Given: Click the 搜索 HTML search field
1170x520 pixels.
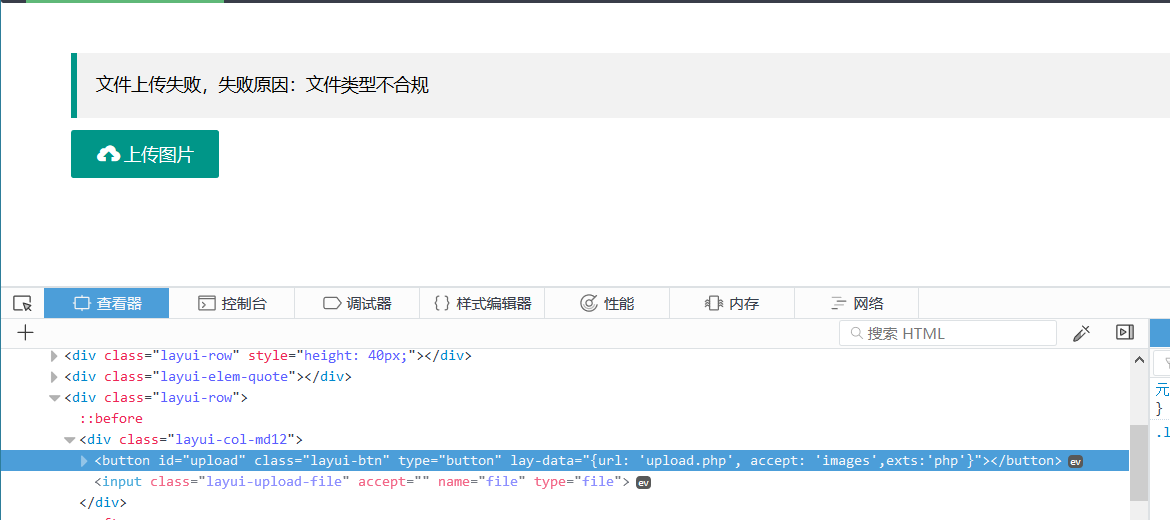Looking at the screenshot, I should tap(948, 333).
